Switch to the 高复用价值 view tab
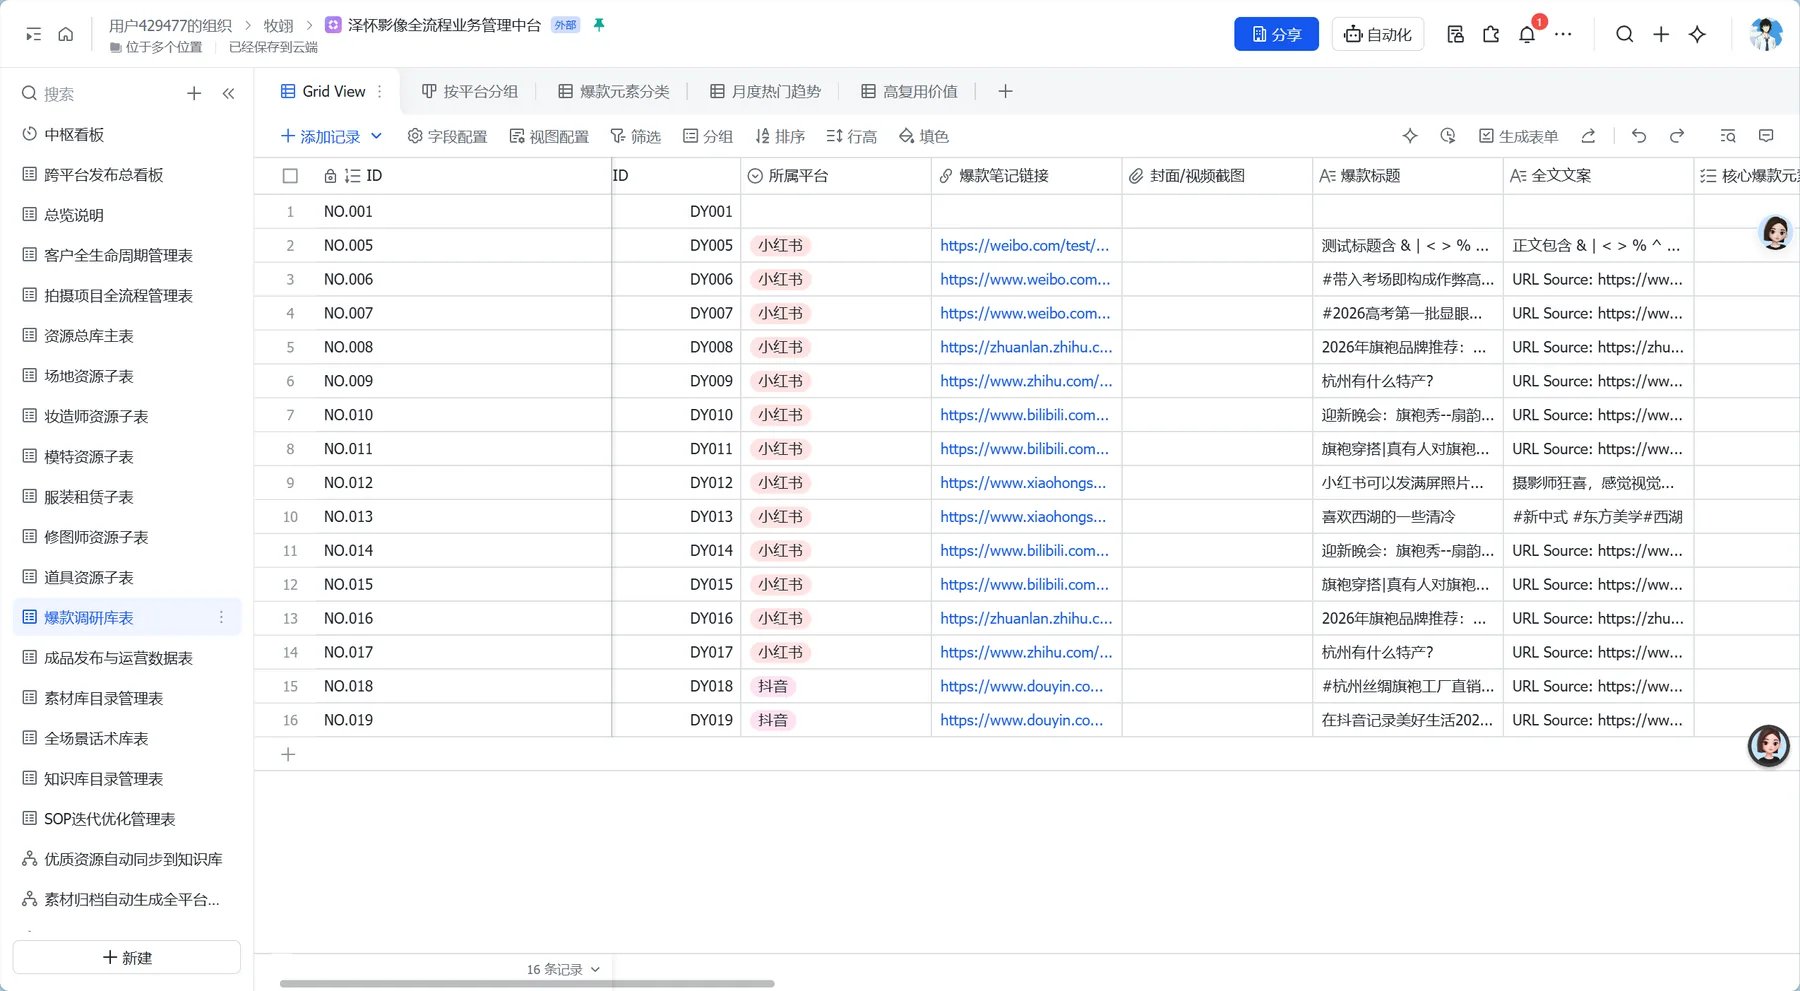This screenshot has height=991, width=1800. pyautogui.click(x=910, y=91)
